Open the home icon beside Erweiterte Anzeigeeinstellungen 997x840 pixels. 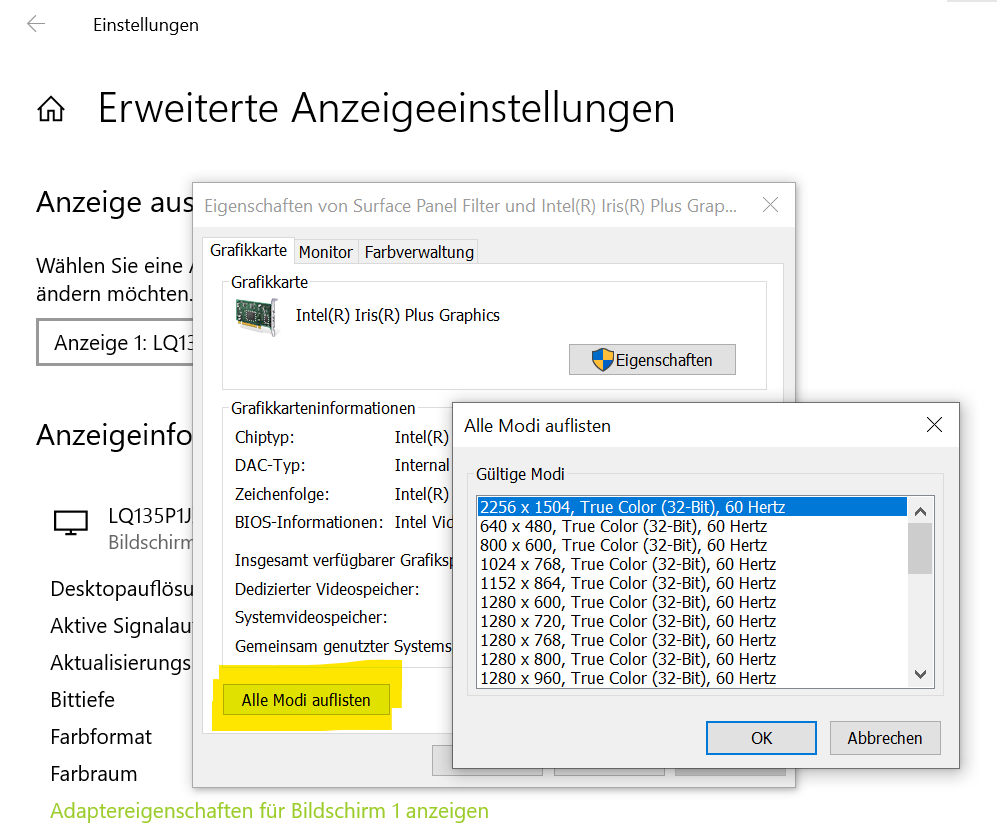[x=51, y=109]
